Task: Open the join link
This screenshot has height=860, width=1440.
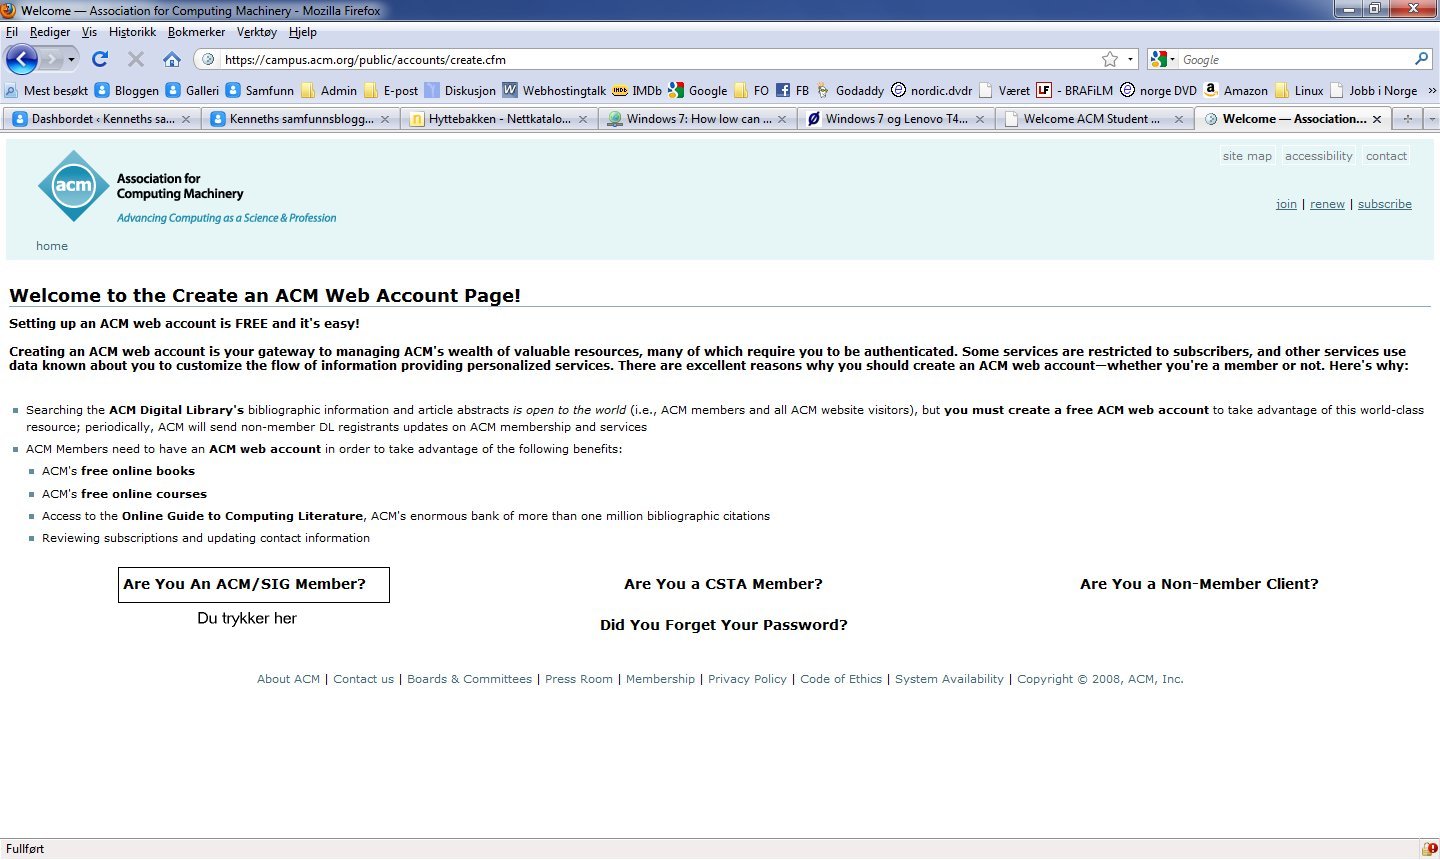Action: 1286,204
